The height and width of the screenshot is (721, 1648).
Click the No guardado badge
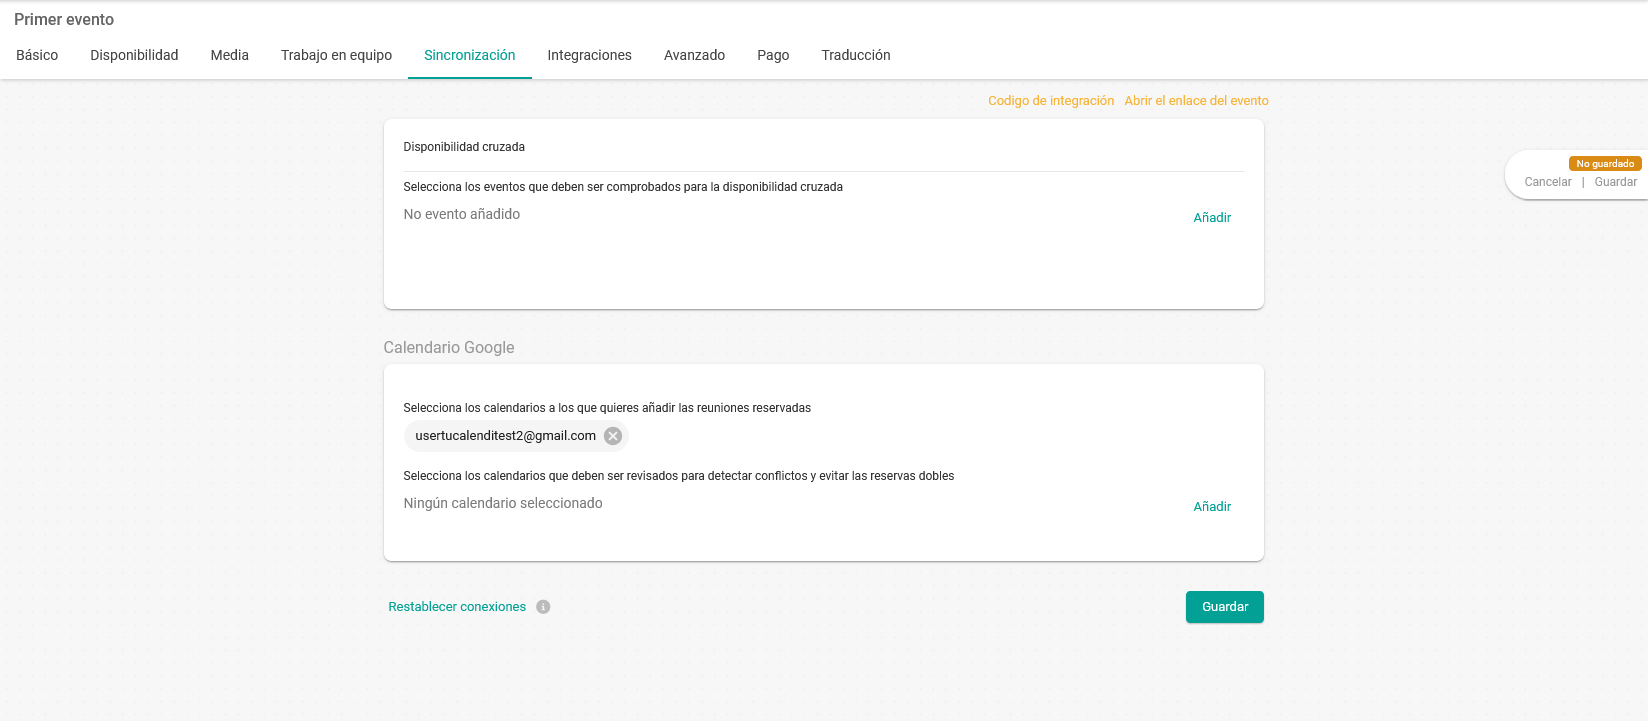tap(1605, 164)
